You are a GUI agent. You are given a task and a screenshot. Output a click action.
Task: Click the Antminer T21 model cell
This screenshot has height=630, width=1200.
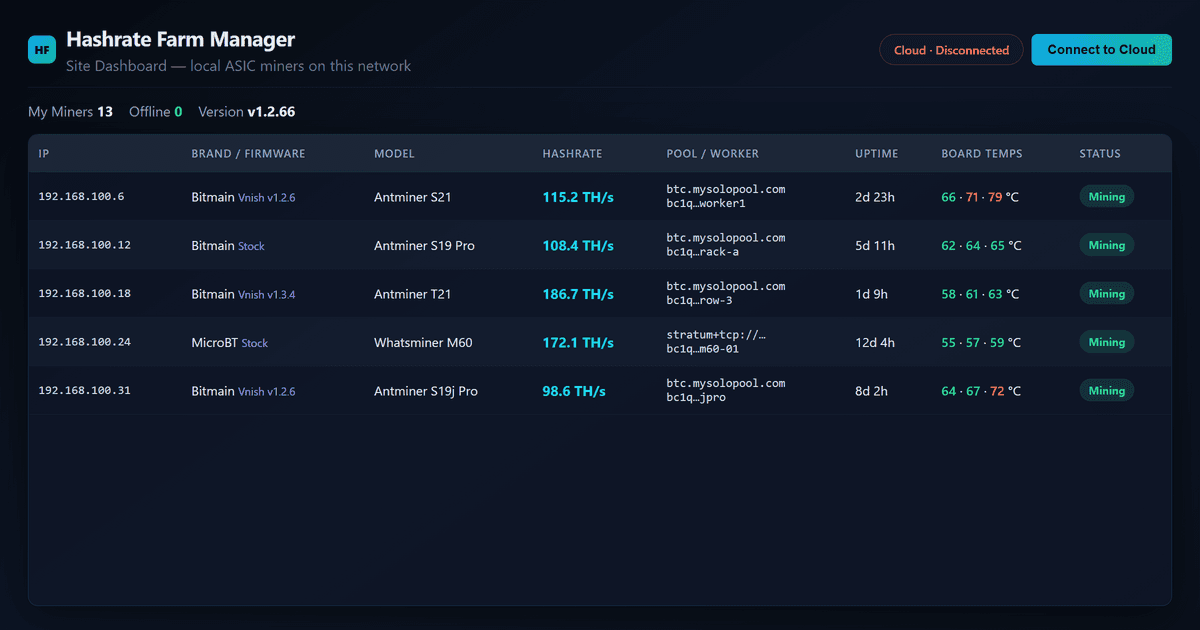tap(413, 294)
